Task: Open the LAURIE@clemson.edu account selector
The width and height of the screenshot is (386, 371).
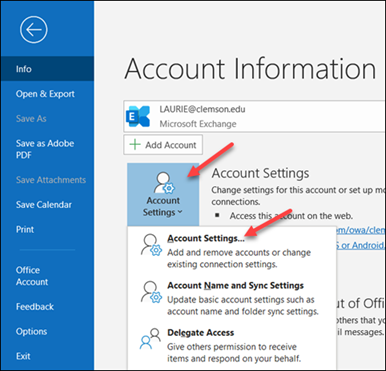Action: (x=255, y=116)
